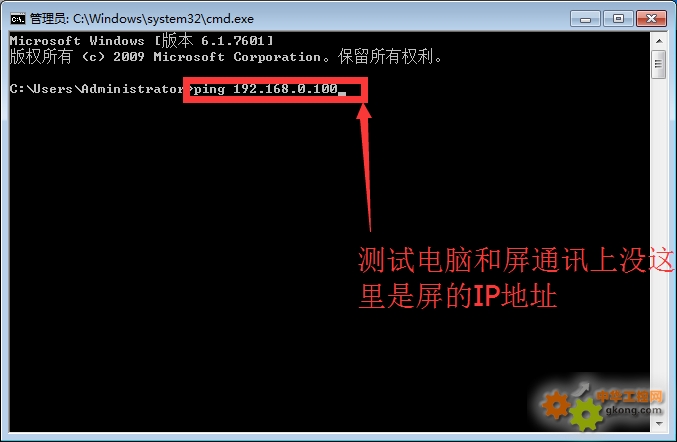The image size is (677, 442).
Task: Click the gkong.com watermark text
Action: pyautogui.click(x=633, y=410)
